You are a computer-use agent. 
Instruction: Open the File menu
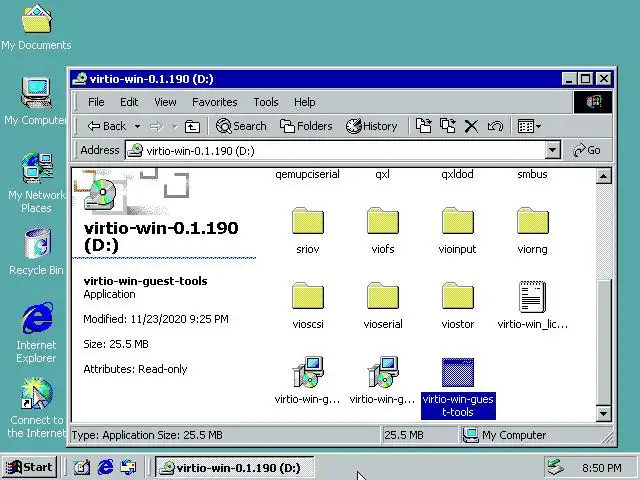pyautogui.click(x=96, y=102)
